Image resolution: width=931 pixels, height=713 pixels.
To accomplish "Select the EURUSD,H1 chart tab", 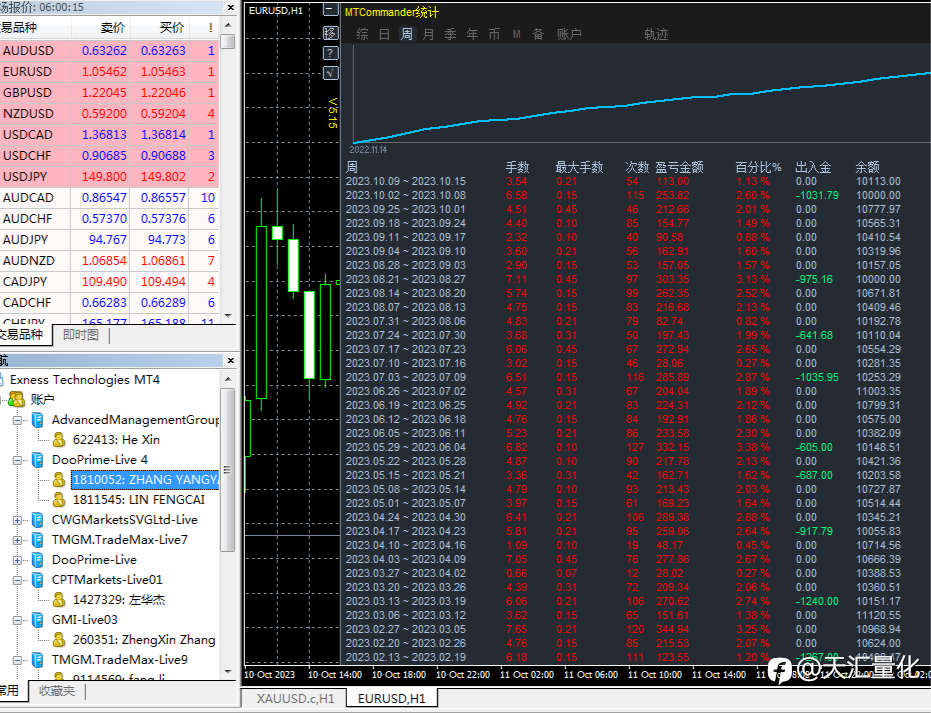I will pos(391,699).
